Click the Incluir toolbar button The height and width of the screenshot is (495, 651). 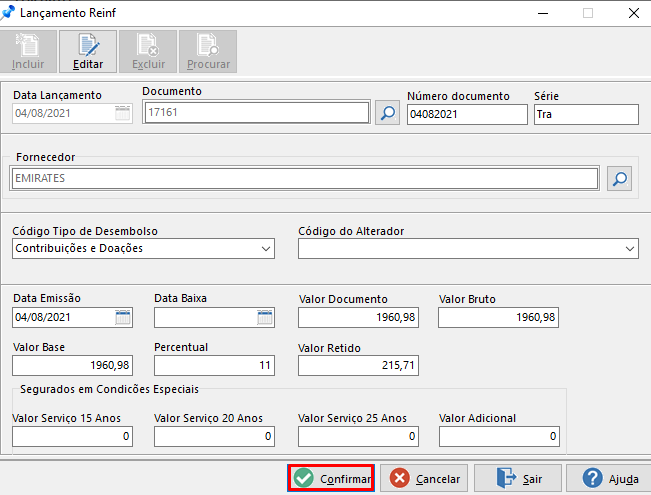coord(28,51)
